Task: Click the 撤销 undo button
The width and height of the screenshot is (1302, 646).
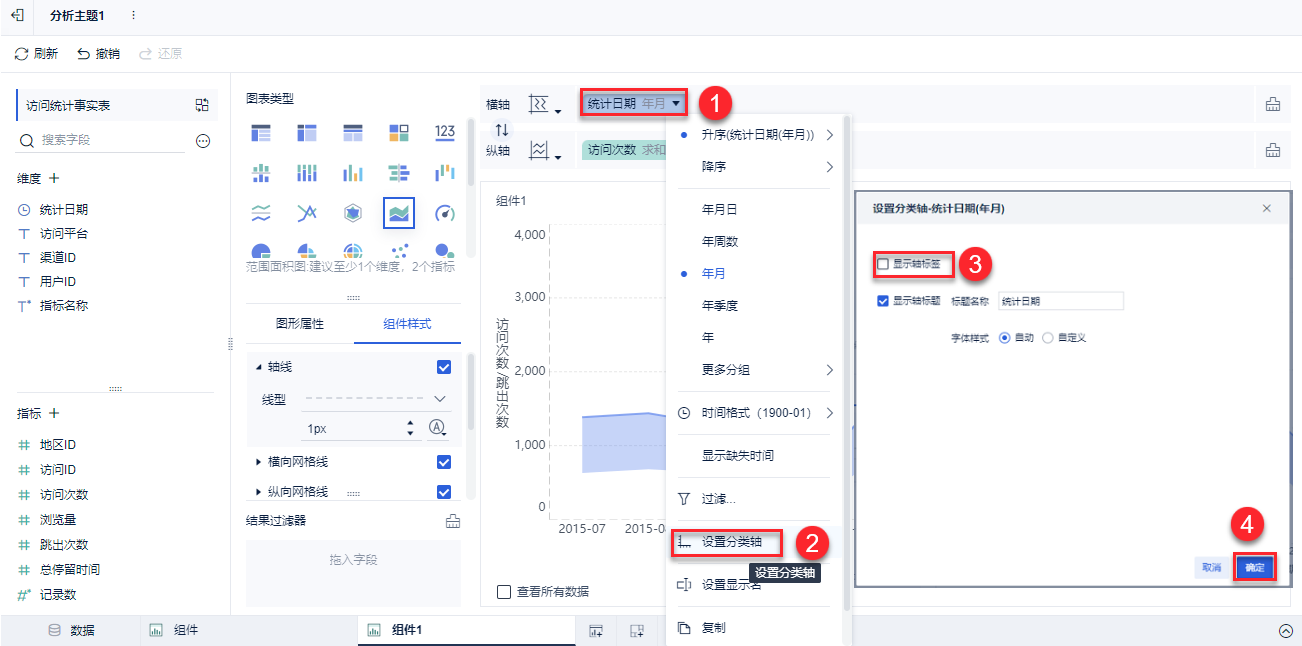Action: pyautogui.click(x=98, y=54)
